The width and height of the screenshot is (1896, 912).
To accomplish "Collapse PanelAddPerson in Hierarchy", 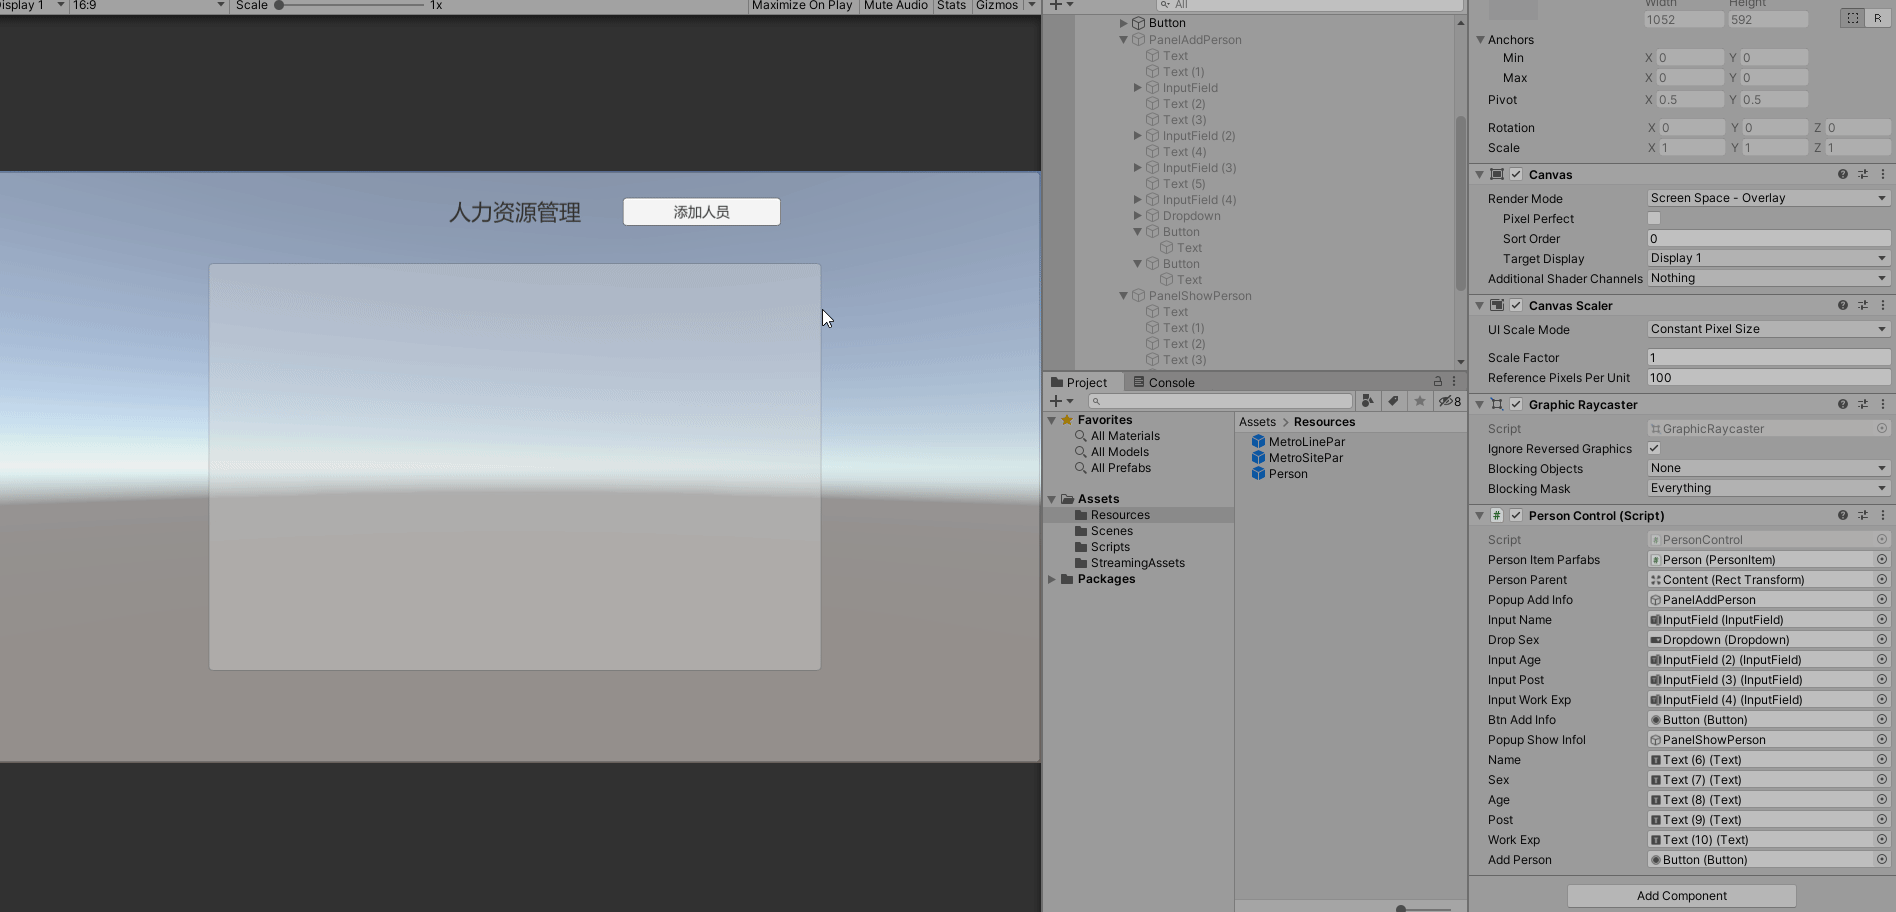I will [1123, 40].
